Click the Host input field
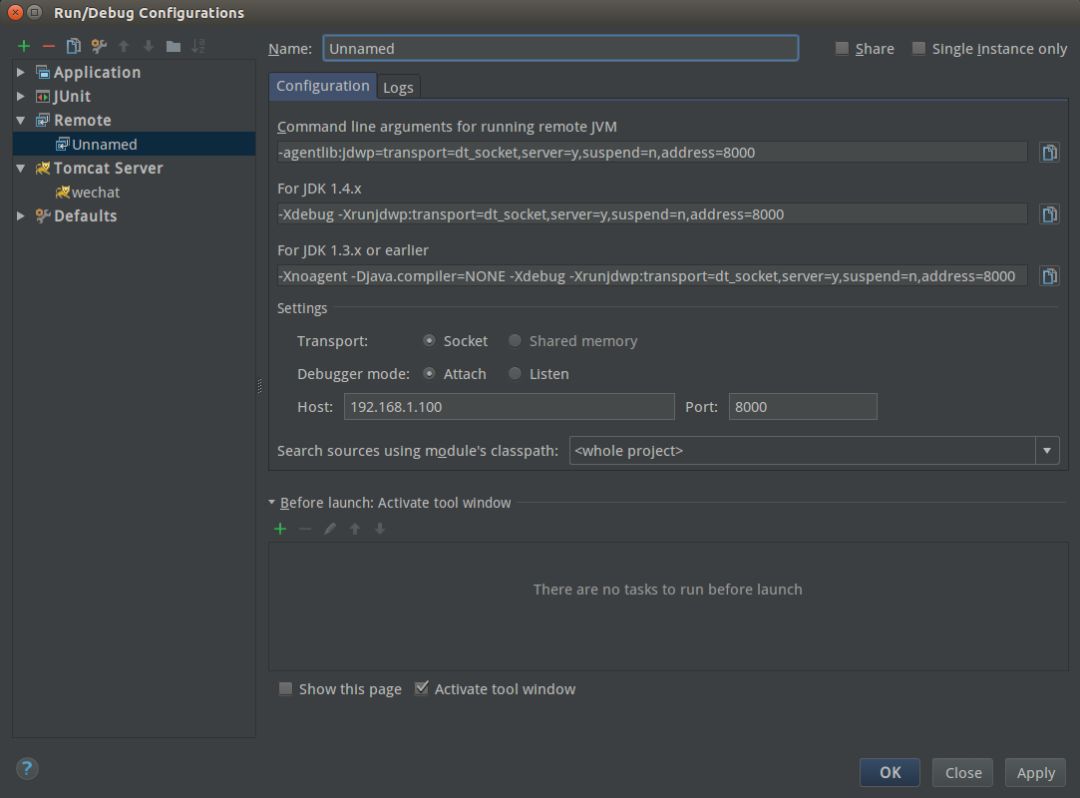The height and width of the screenshot is (798, 1080). [x=509, y=407]
